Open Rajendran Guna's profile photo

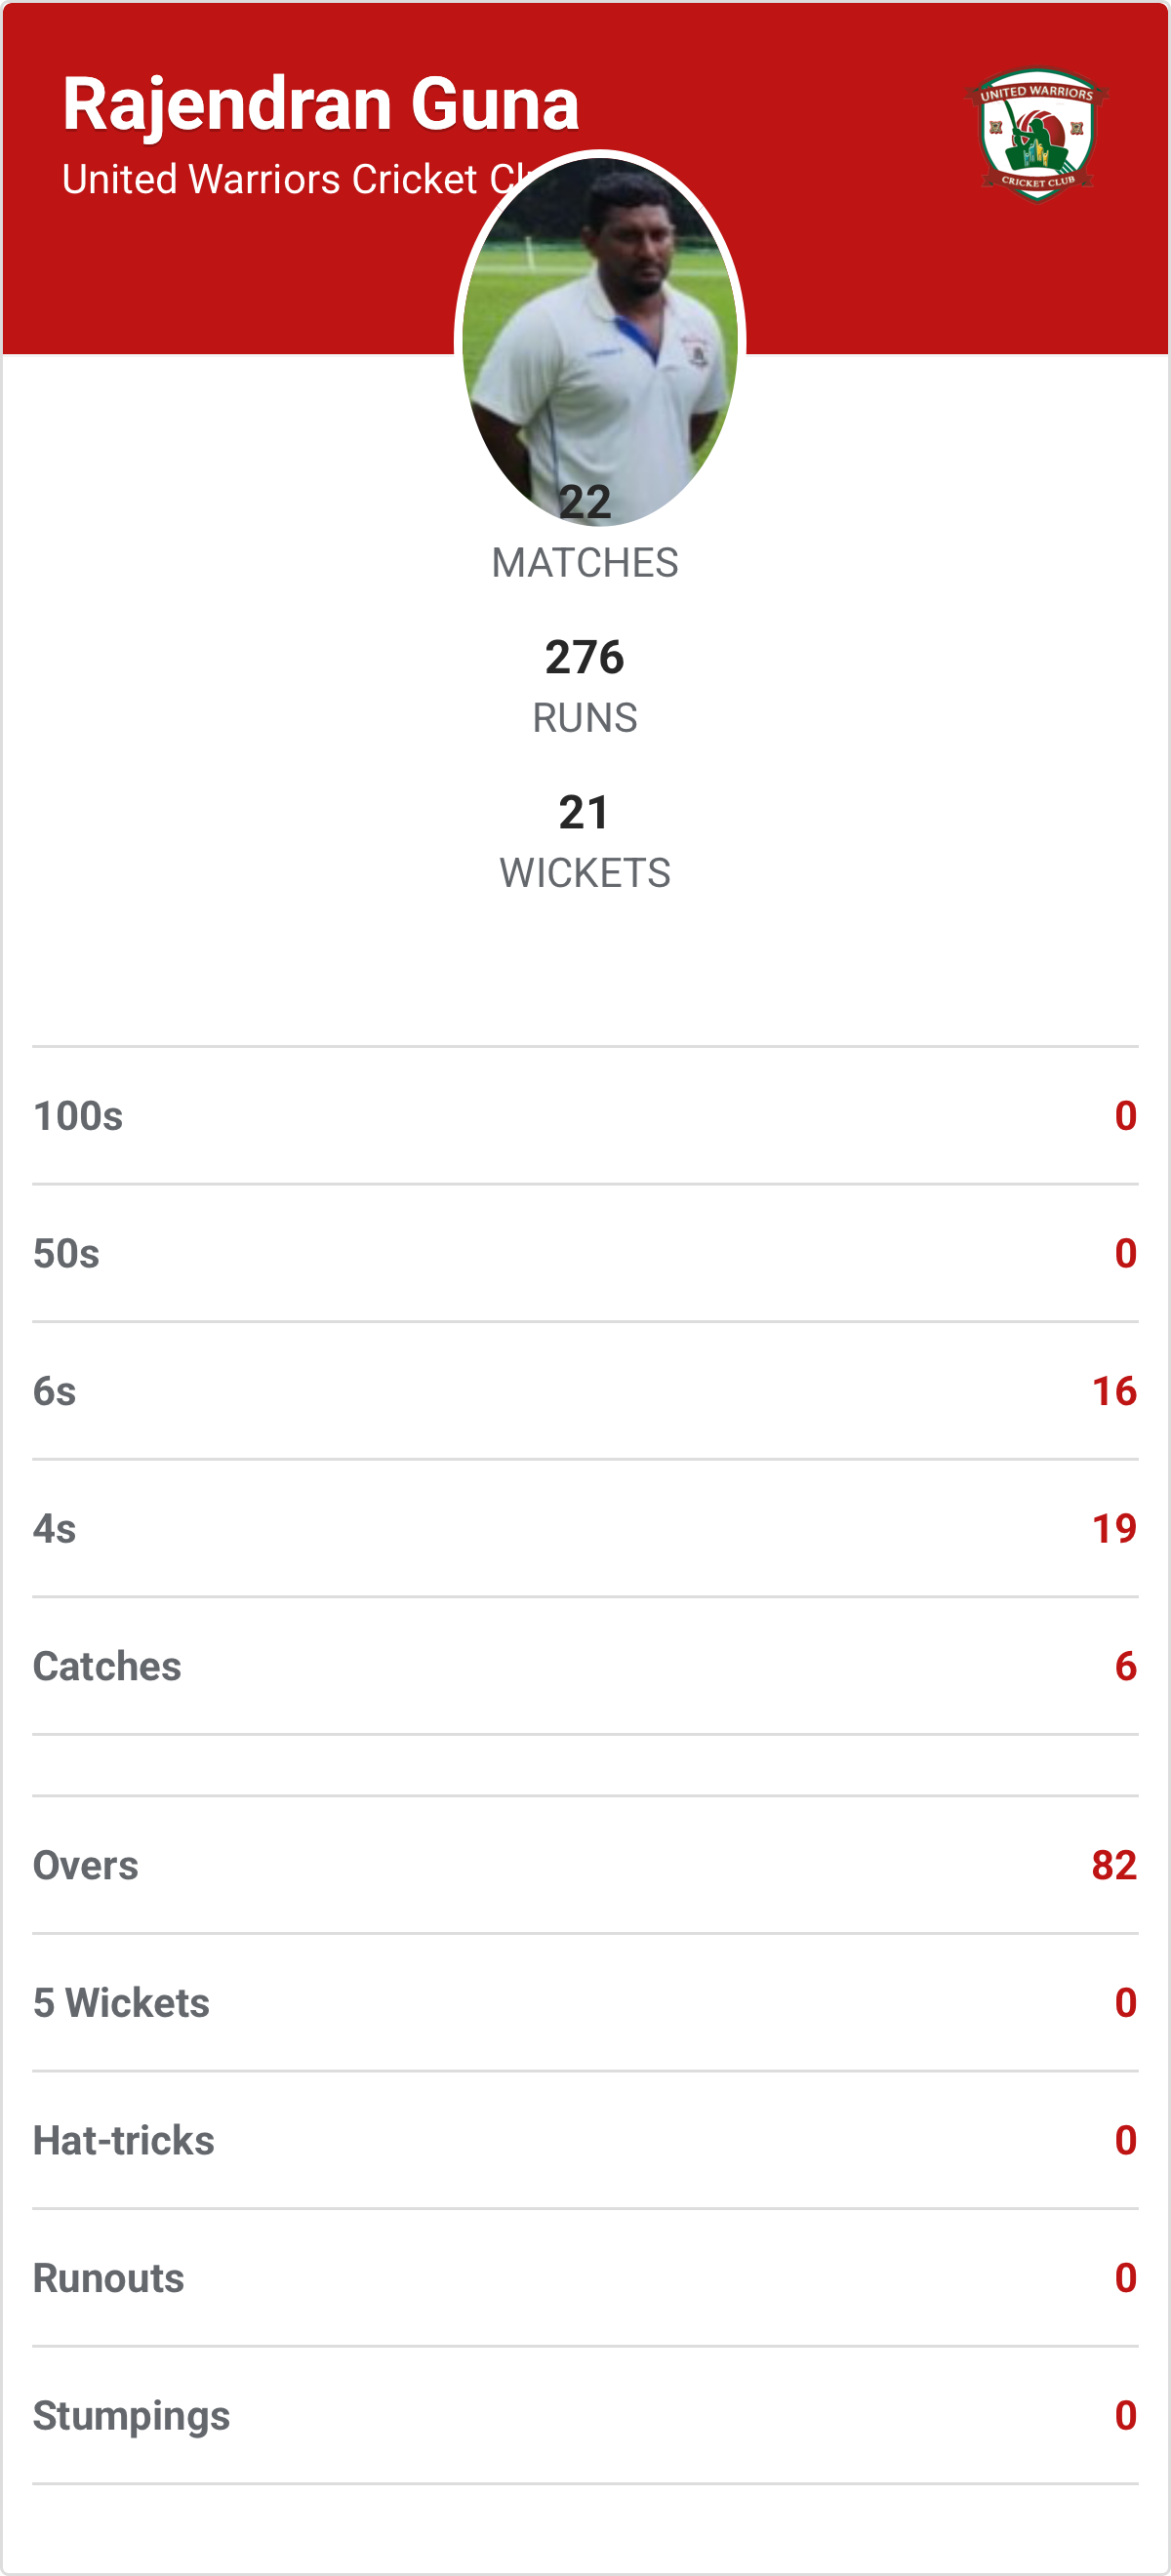pos(600,330)
